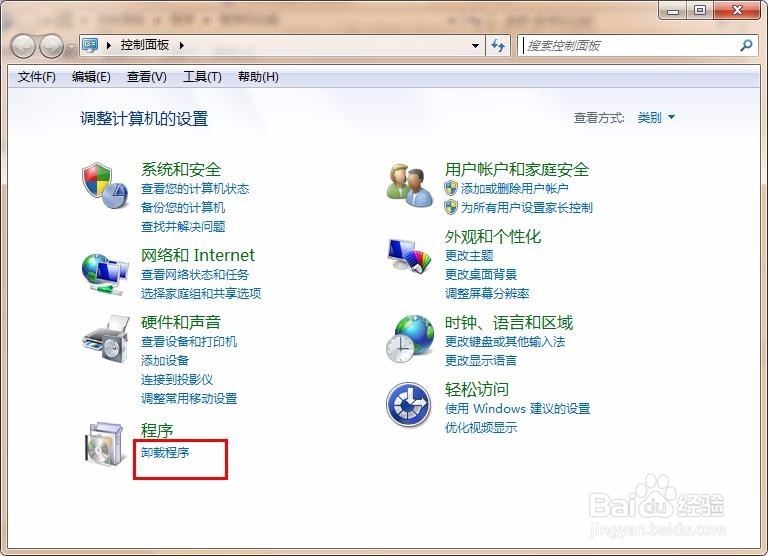Open Programs disc box icon
The width and height of the screenshot is (768, 556).
[x=104, y=444]
